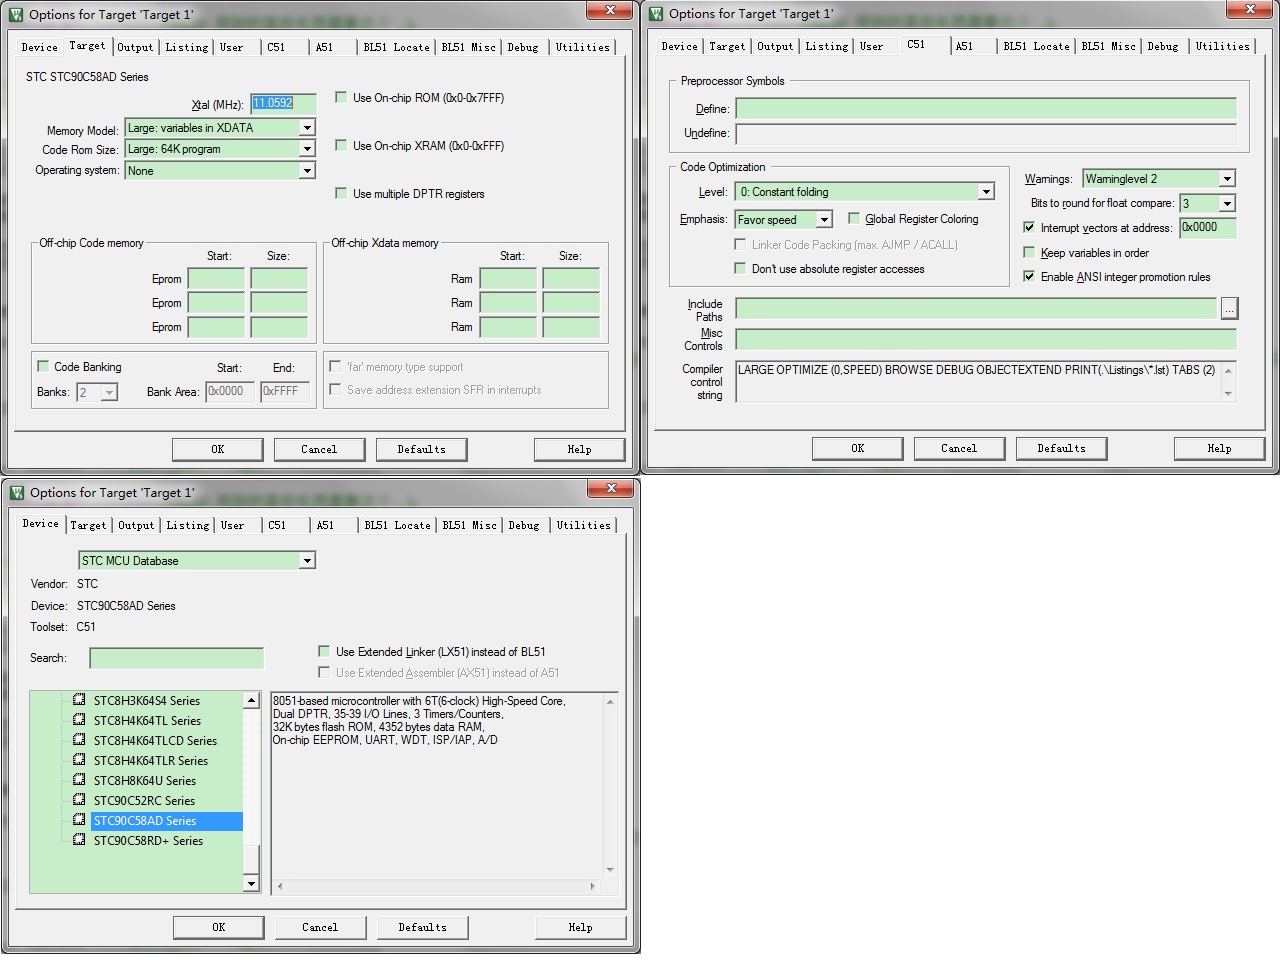Click the Keil title bar icon of the C51-tab window
Viewport: 1280px width, 960px height.
[x=656, y=14]
